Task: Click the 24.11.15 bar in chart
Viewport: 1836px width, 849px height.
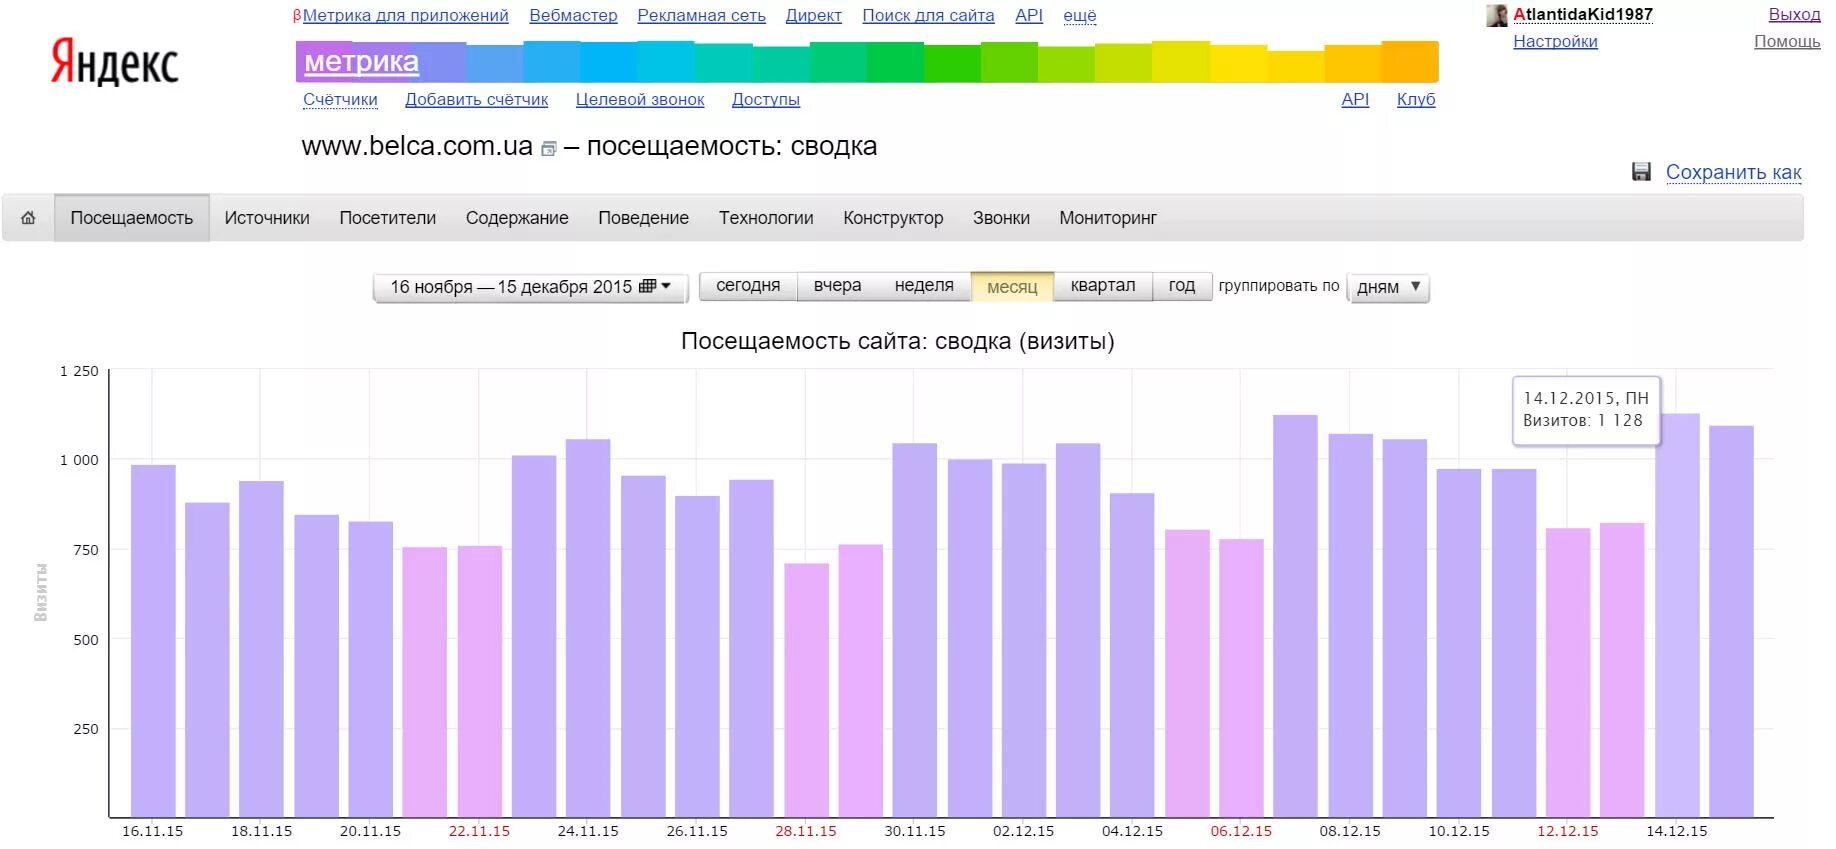Action: pyautogui.click(x=588, y=628)
